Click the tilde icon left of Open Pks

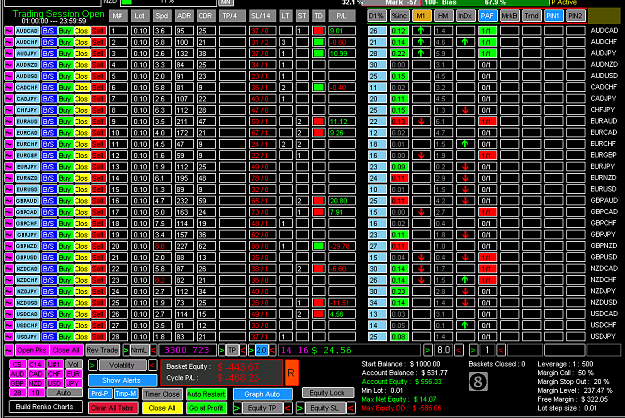[x=9, y=350]
